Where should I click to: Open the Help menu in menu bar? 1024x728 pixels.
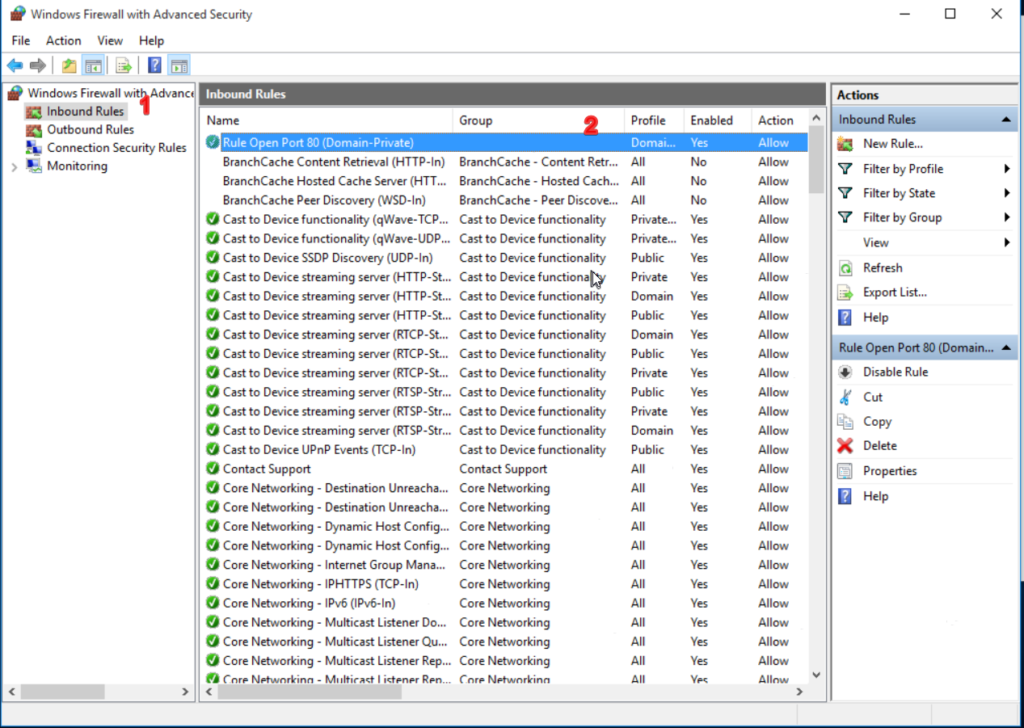coord(152,40)
